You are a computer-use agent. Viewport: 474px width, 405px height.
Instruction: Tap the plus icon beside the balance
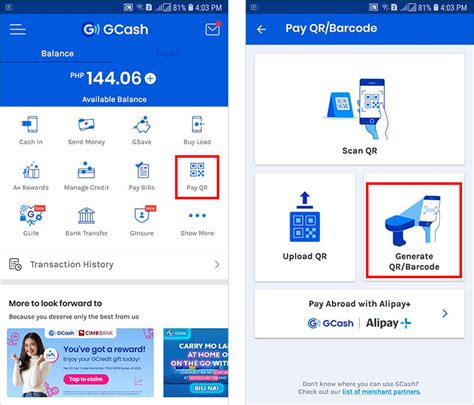pyautogui.click(x=150, y=79)
